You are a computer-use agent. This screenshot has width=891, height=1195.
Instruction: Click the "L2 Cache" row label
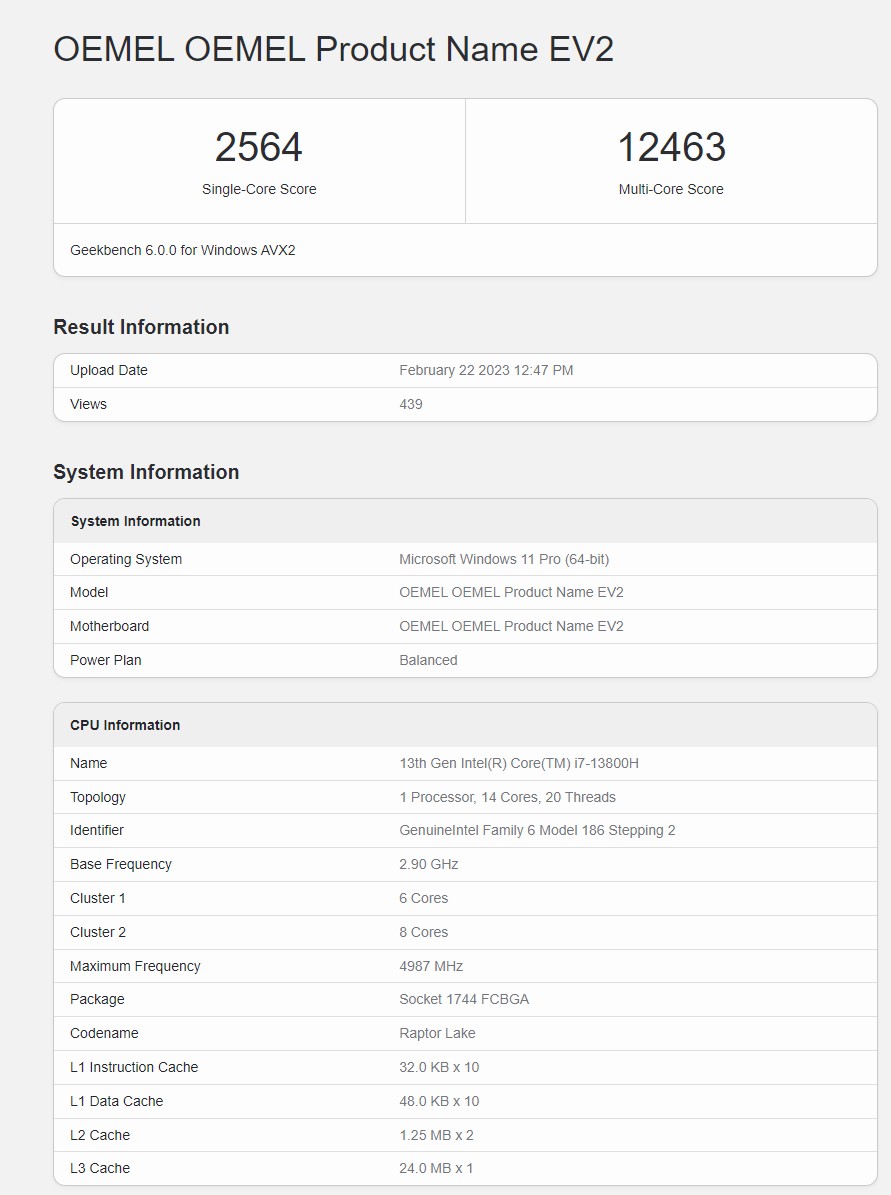click(100, 1136)
